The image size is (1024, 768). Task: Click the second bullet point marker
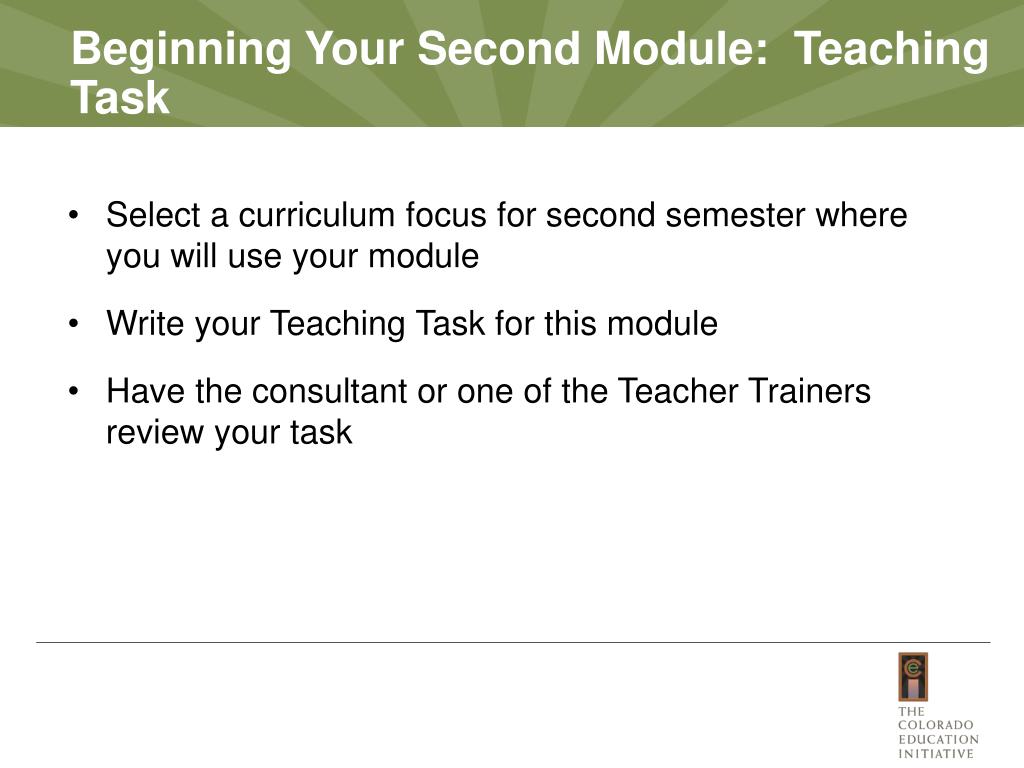point(73,324)
